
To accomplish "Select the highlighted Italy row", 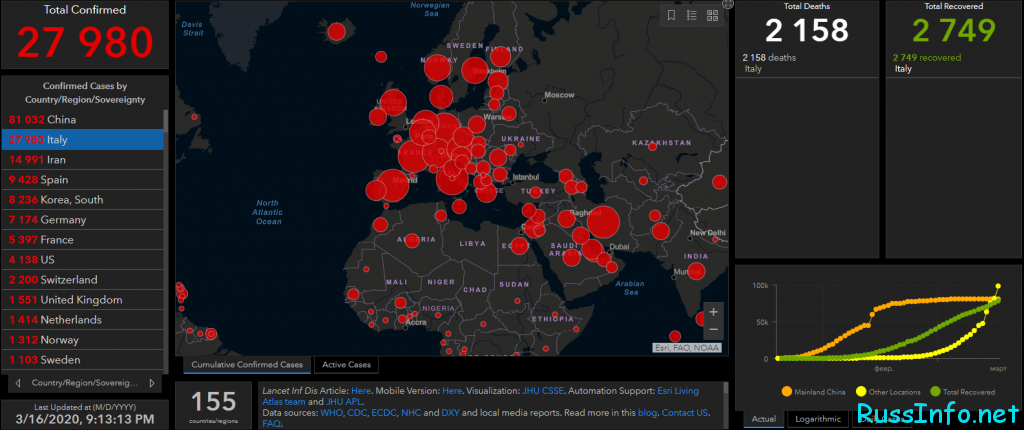I will pyautogui.click(x=82, y=140).
